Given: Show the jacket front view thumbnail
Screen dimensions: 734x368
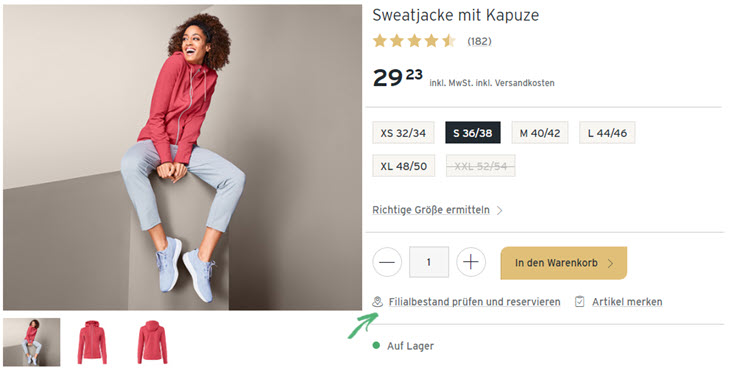Looking at the screenshot, I should tap(92, 342).
